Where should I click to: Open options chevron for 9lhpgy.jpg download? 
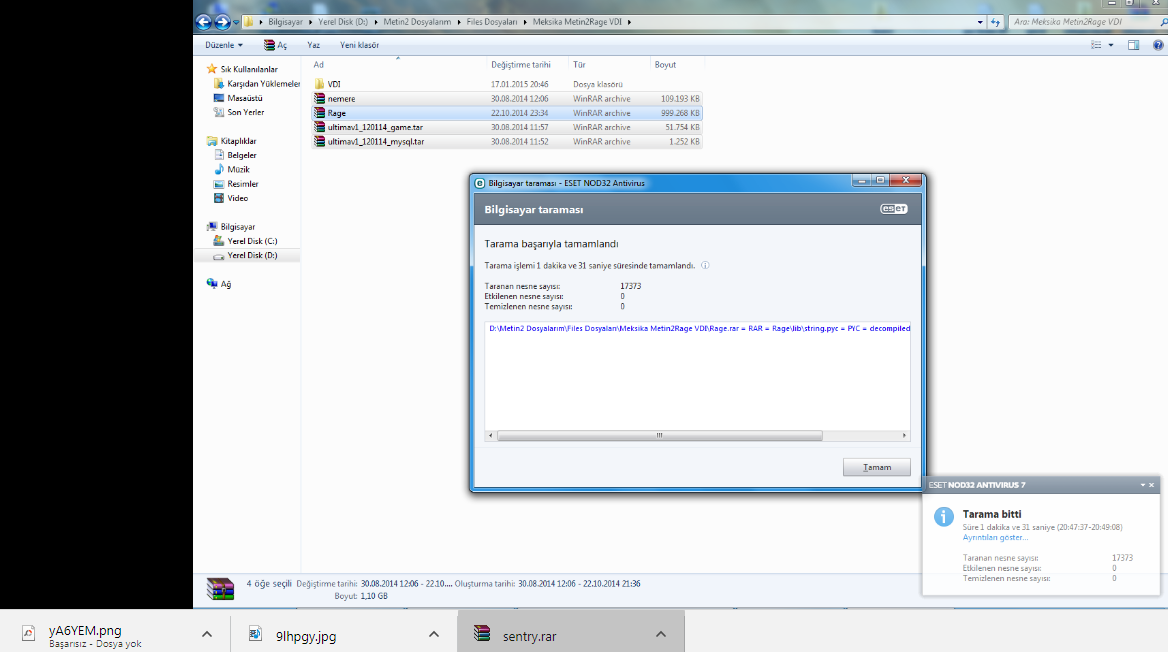click(x=434, y=634)
